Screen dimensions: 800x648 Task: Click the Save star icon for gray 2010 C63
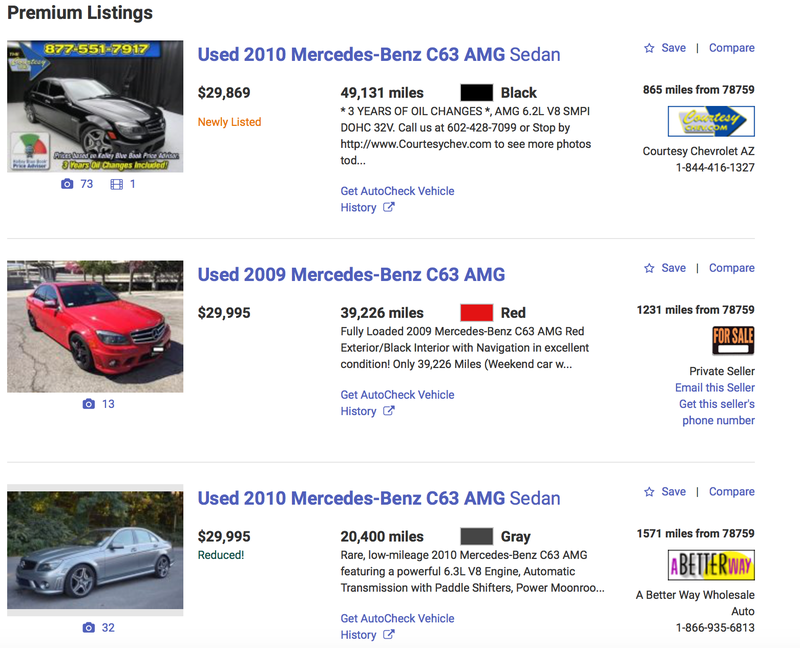[x=649, y=492]
